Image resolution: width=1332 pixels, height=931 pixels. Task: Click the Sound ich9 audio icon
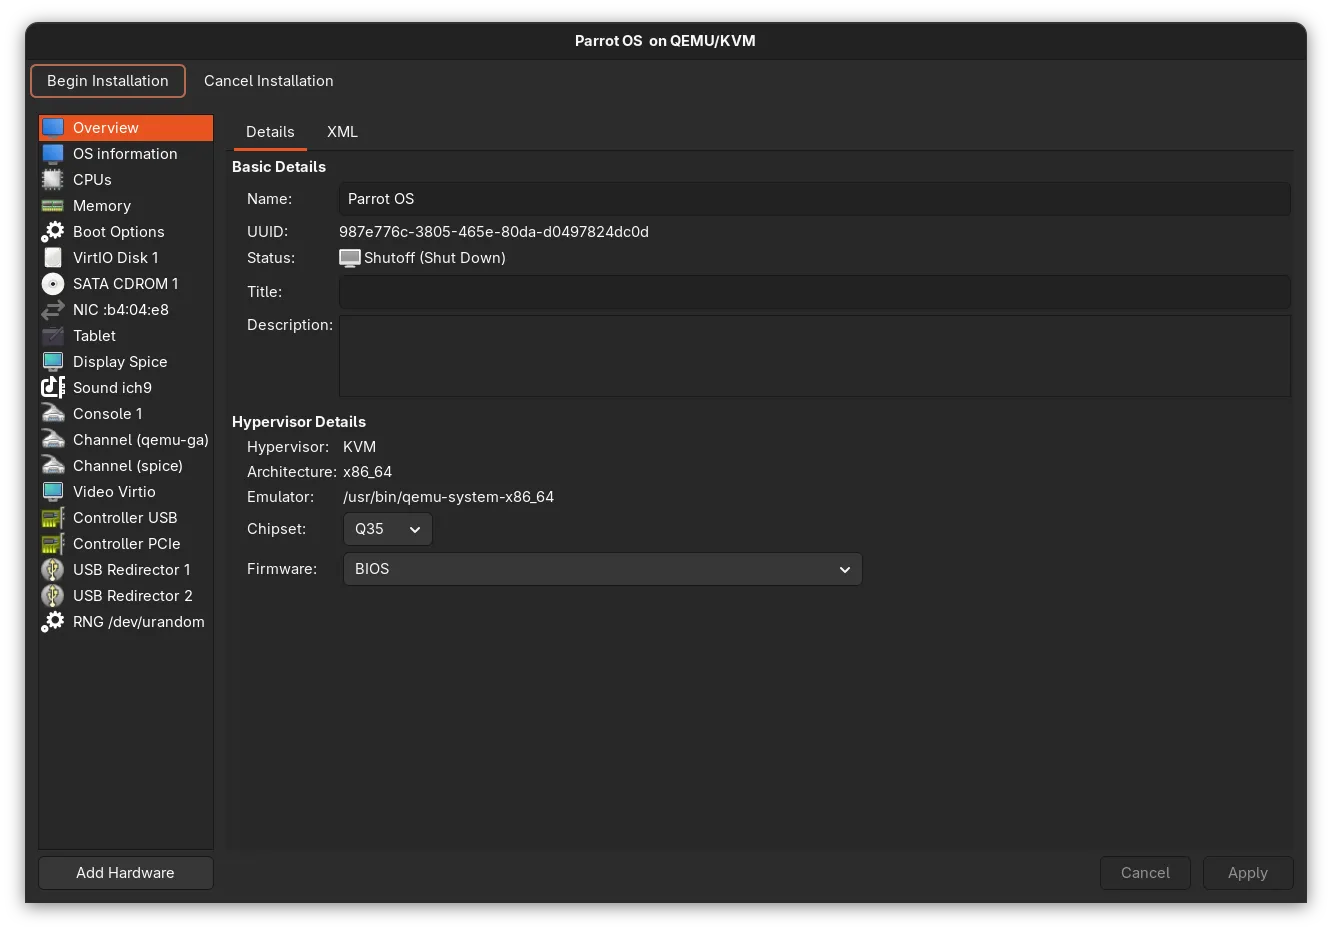53,388
